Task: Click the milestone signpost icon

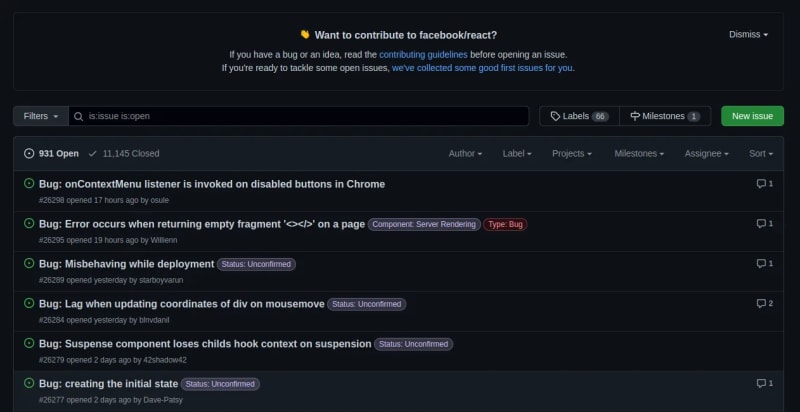Action: pyautogui.click(x=635, y=116)
